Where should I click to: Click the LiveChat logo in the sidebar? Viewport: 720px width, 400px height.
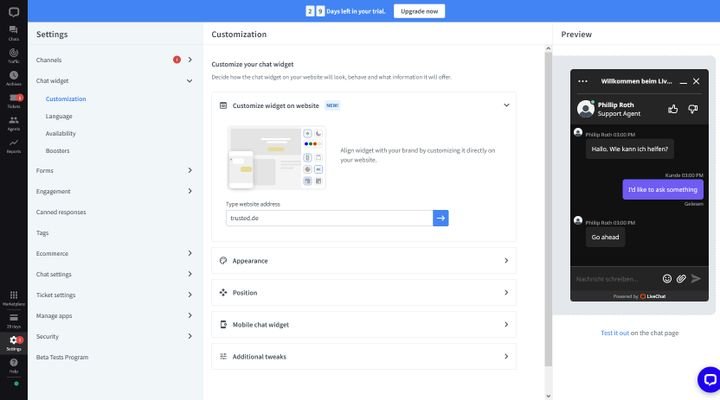pyautogui.click(x=14, y=12)
